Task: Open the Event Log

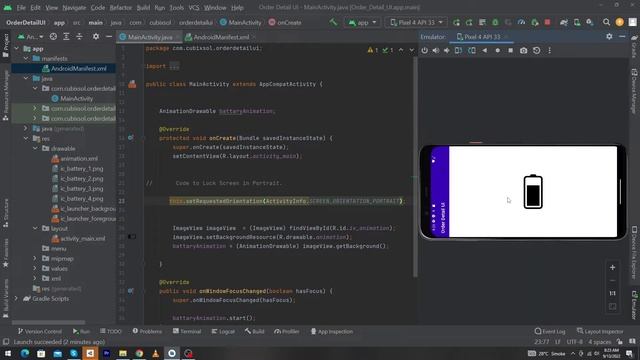Action: point(550,331)
